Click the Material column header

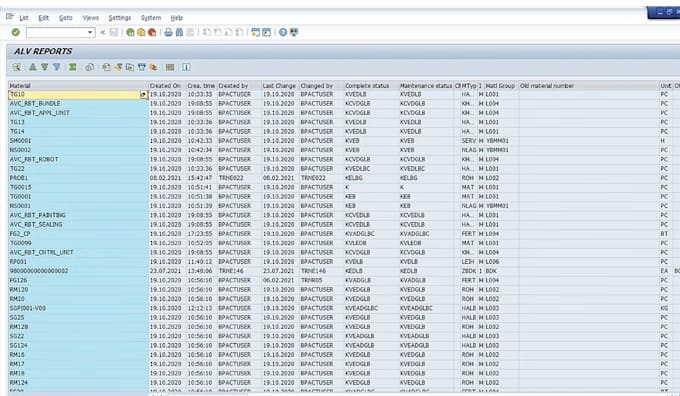[78, 86]
